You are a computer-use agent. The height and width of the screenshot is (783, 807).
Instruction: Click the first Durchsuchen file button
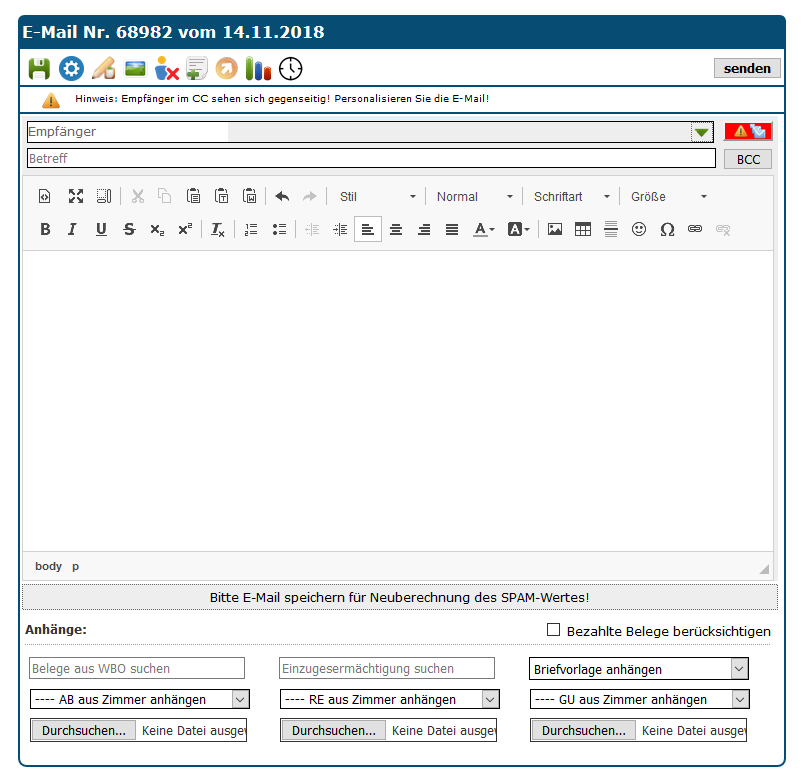tap(83, 730)
